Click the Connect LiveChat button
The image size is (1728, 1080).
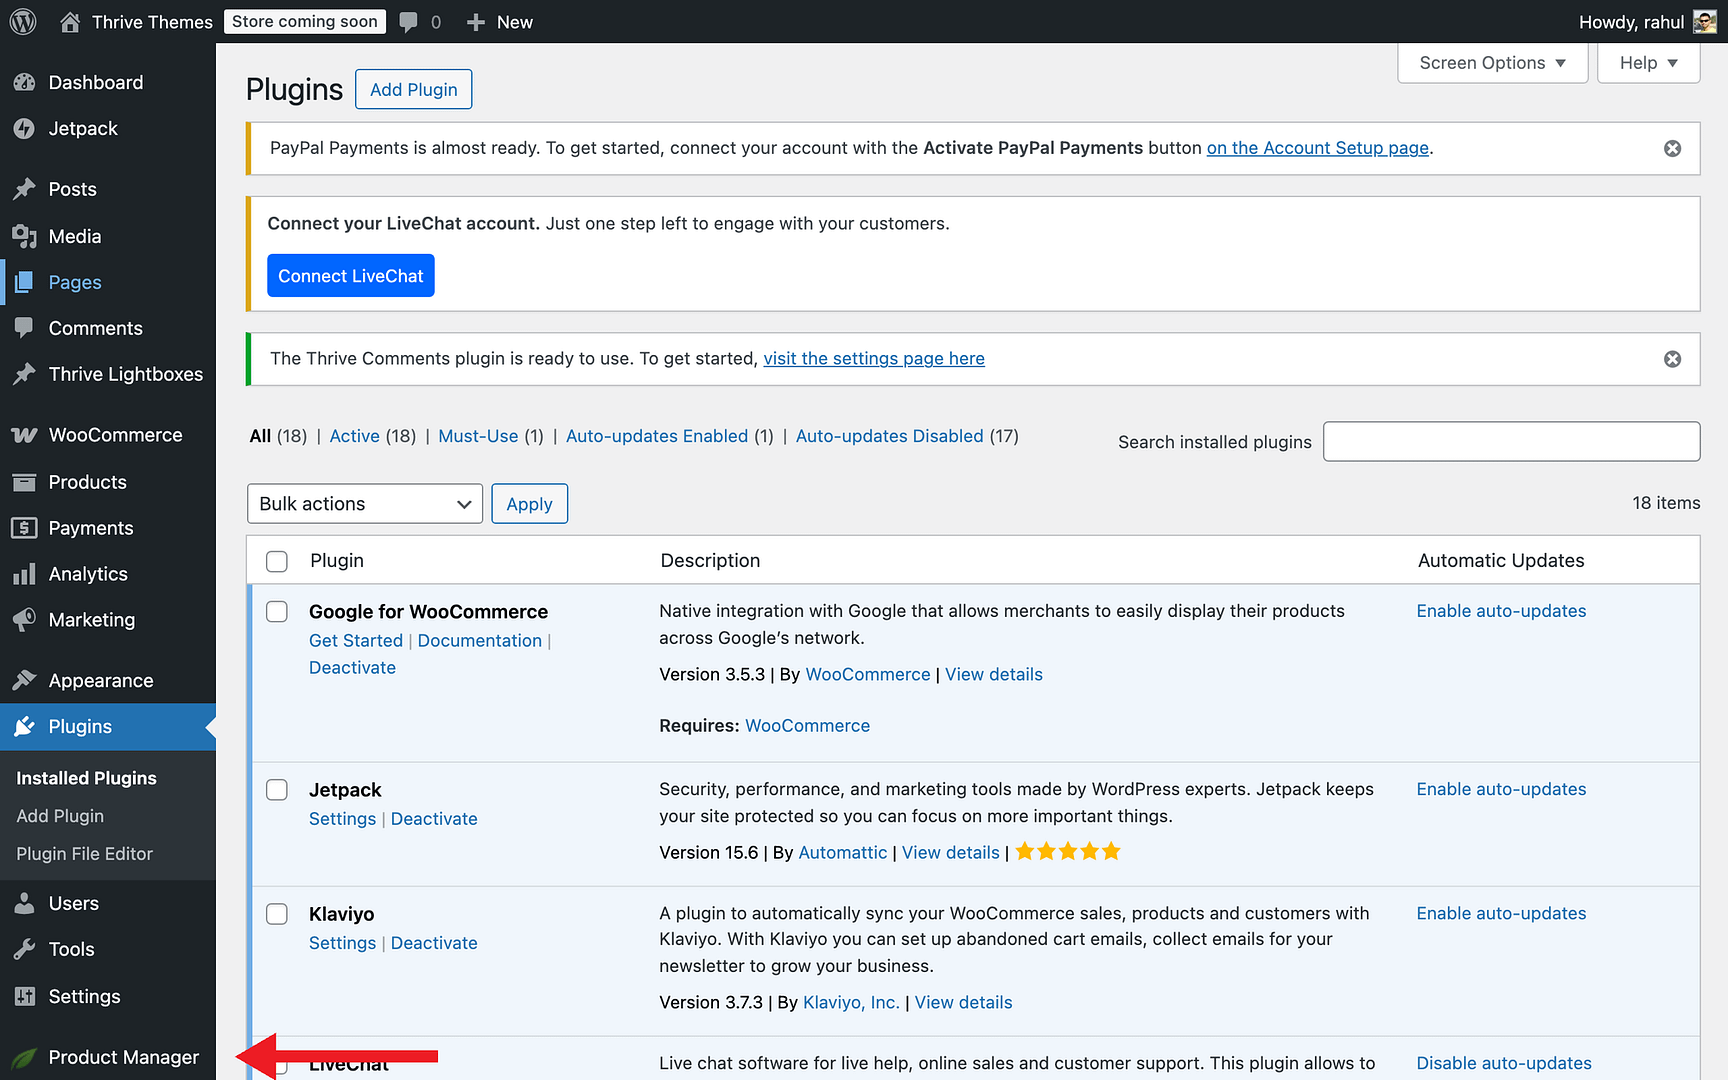(350, 275)
